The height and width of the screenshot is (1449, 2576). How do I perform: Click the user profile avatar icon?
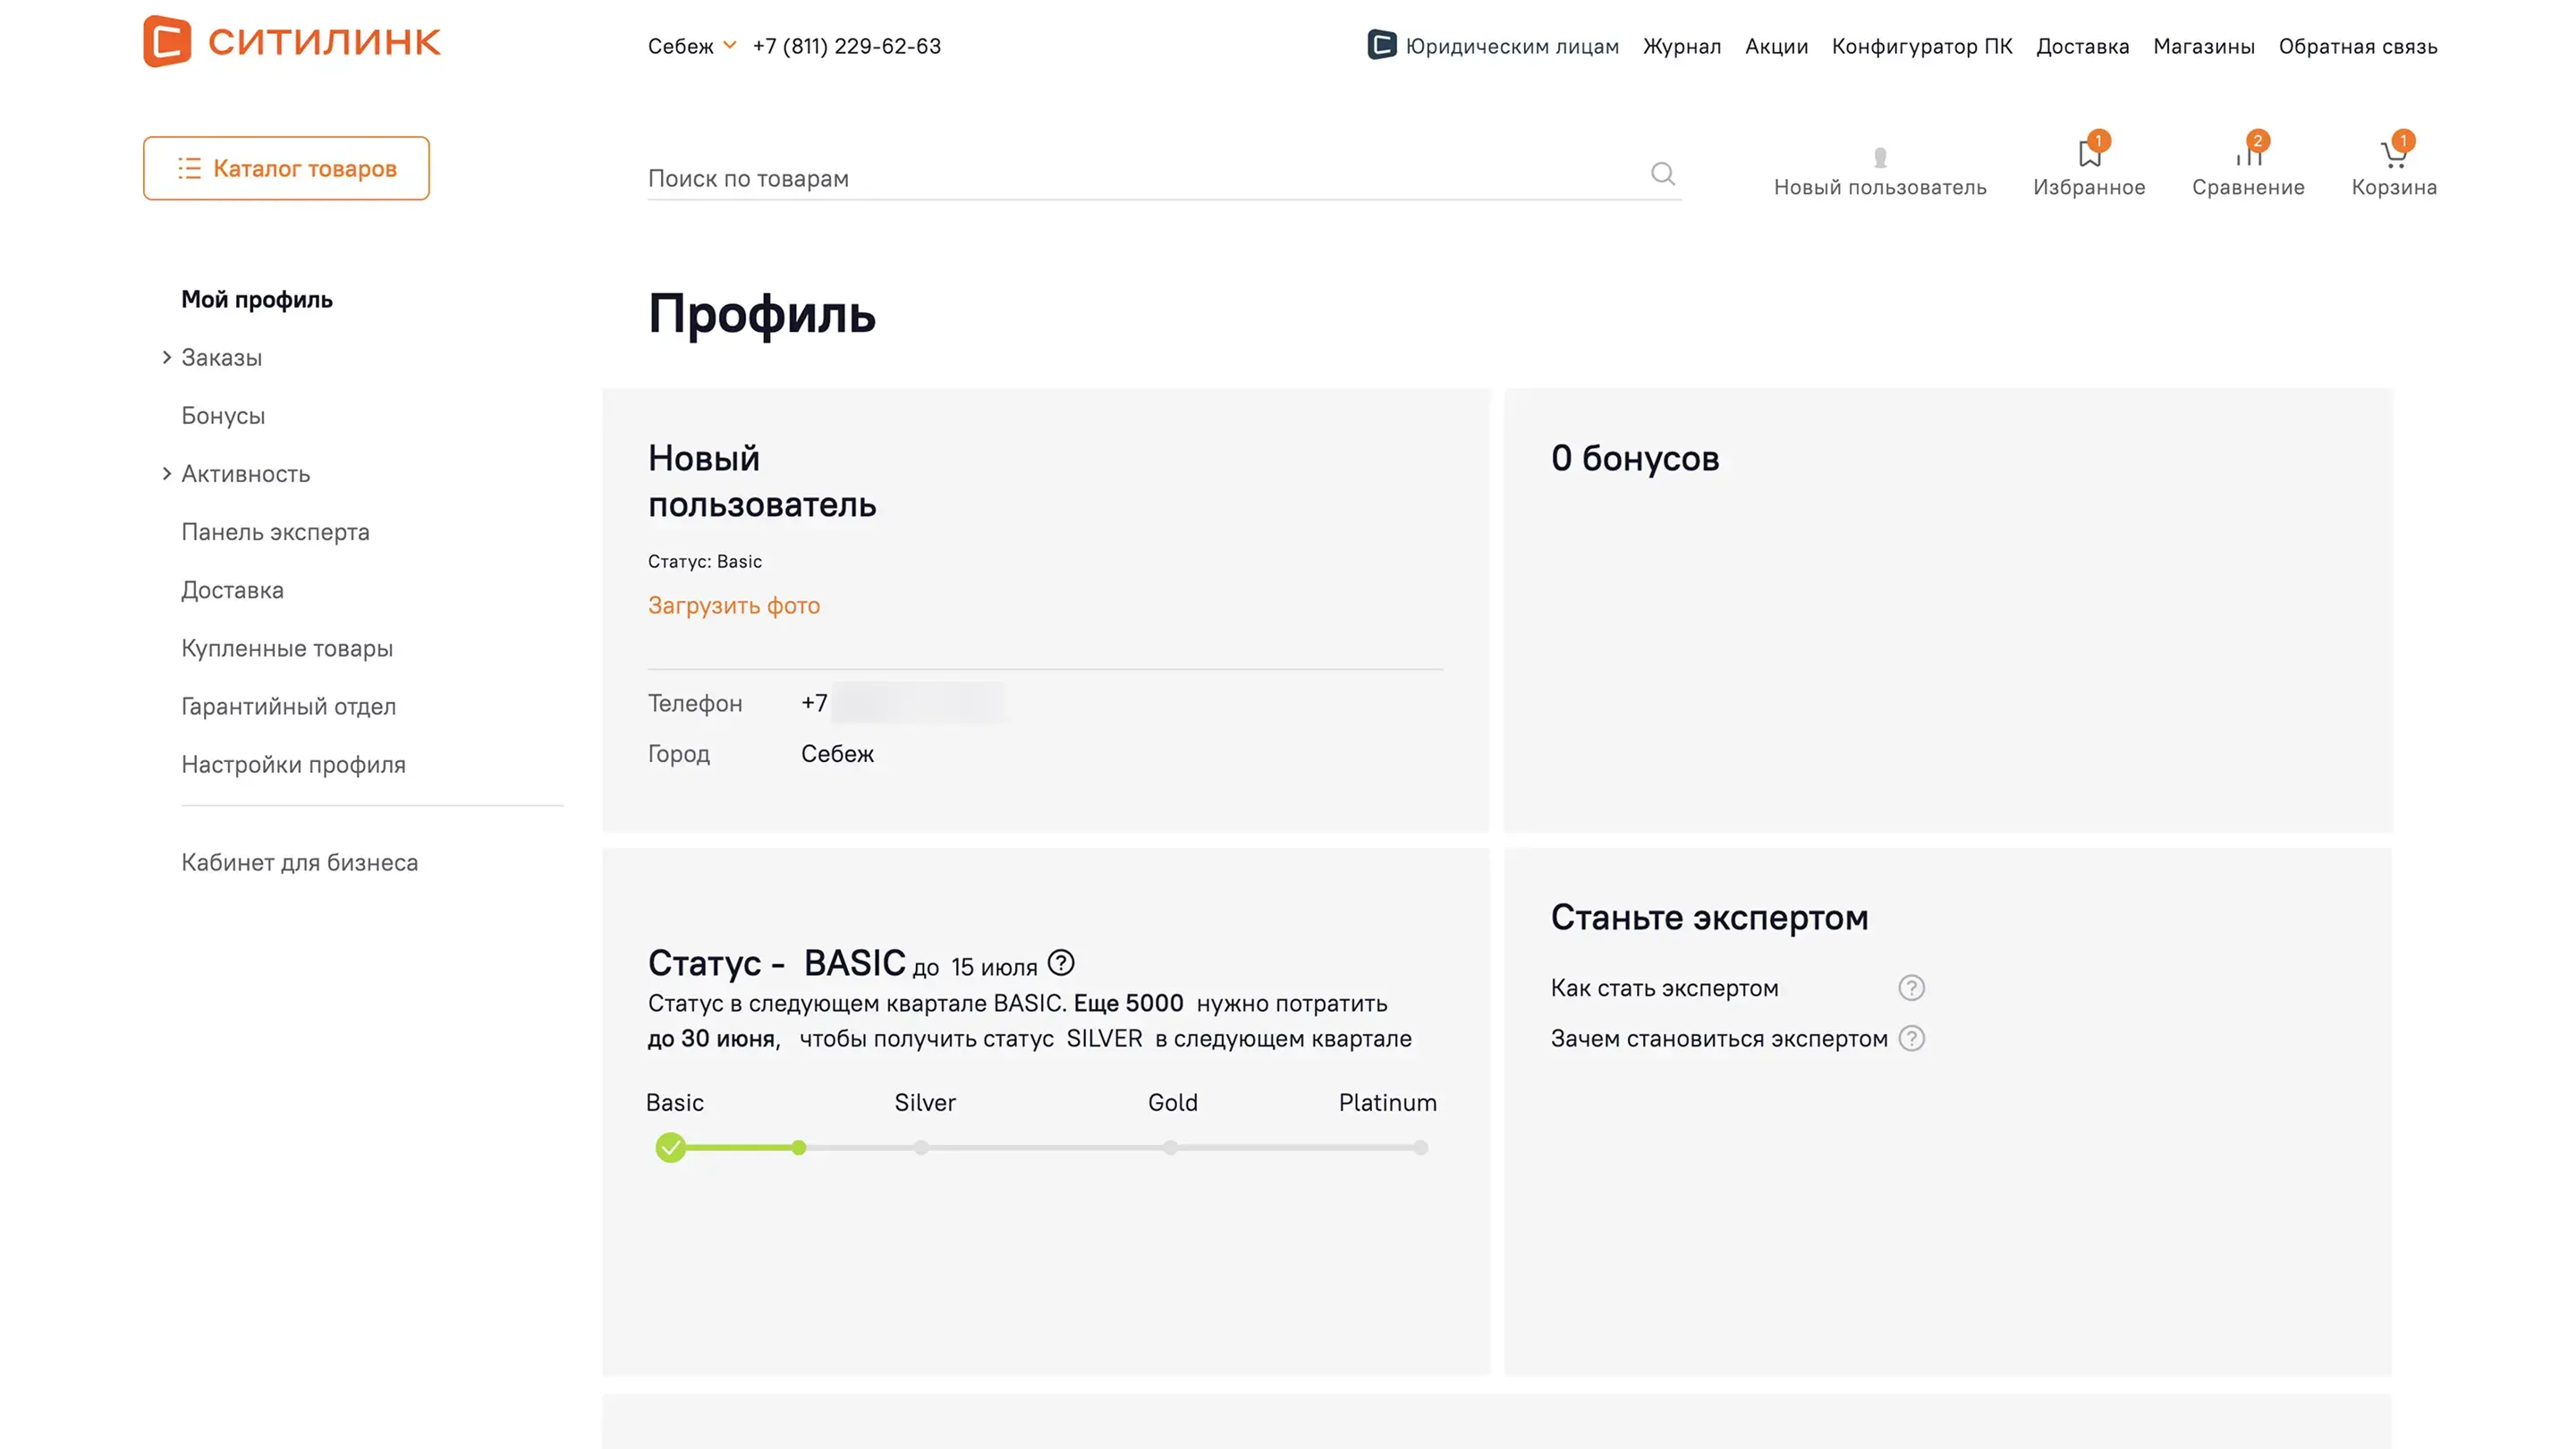click(x=1880, y=157)
